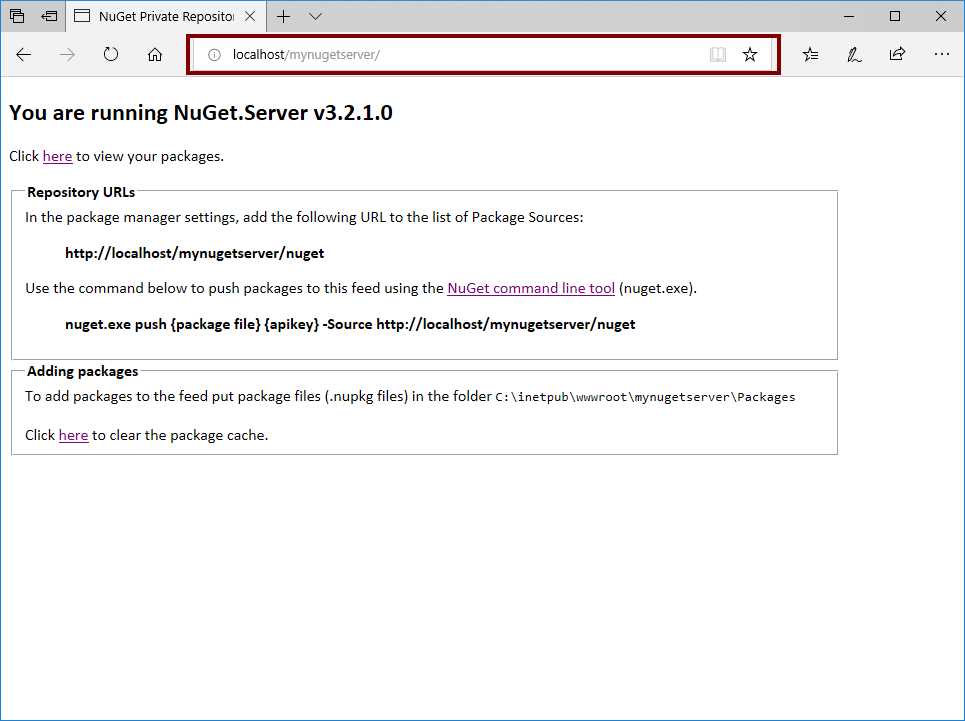The width and height of the screenshot is (965, 721).
Task: Click the forward navigation arrow
Action: (x=67, y=55)
